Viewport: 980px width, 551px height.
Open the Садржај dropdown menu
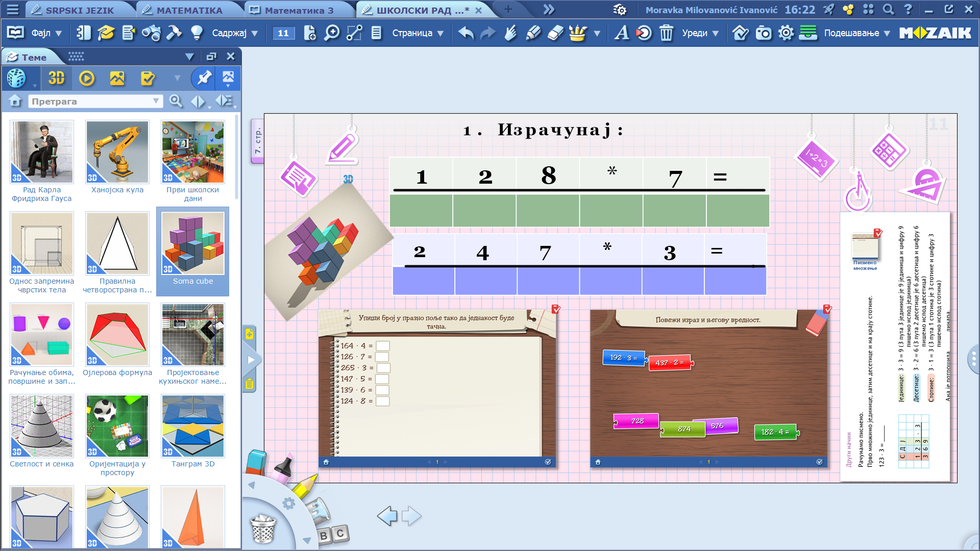[234, 33]
